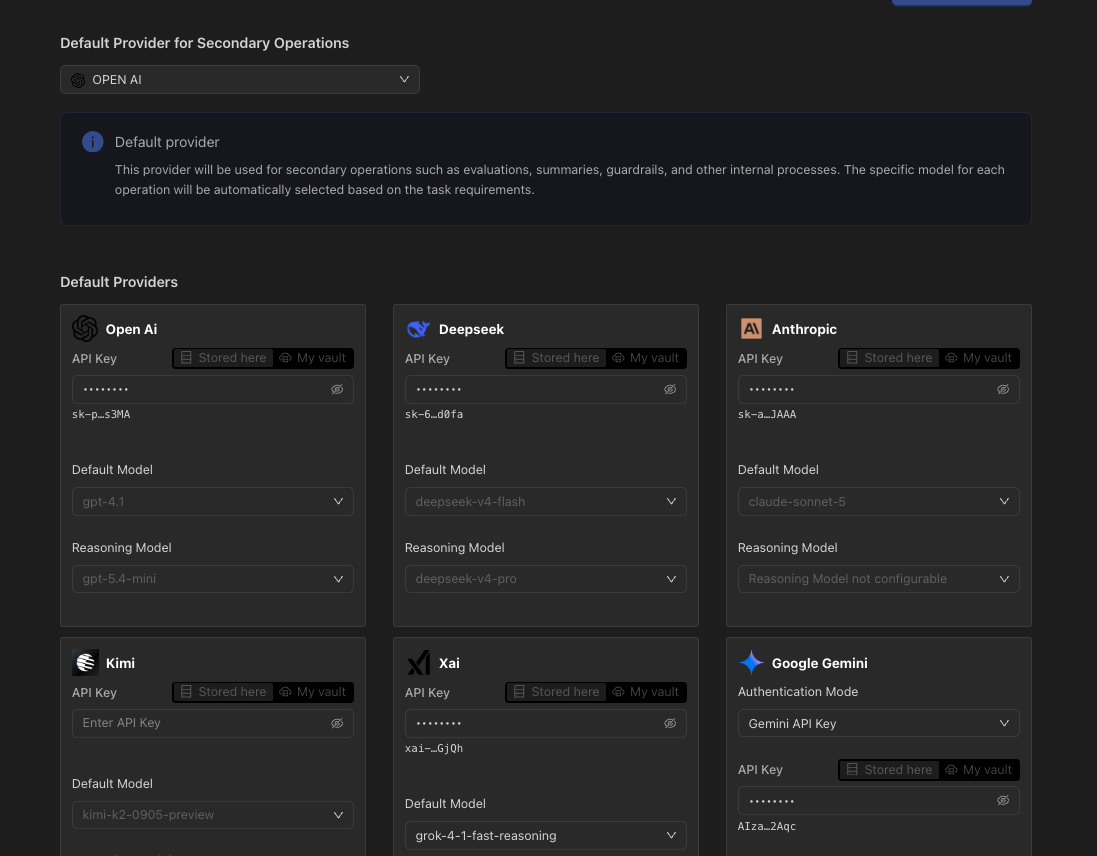The image size is (1097, 856).
Task: Open the Reasoning Model not configurable dropdown
Action: click(x=879, y=579)
